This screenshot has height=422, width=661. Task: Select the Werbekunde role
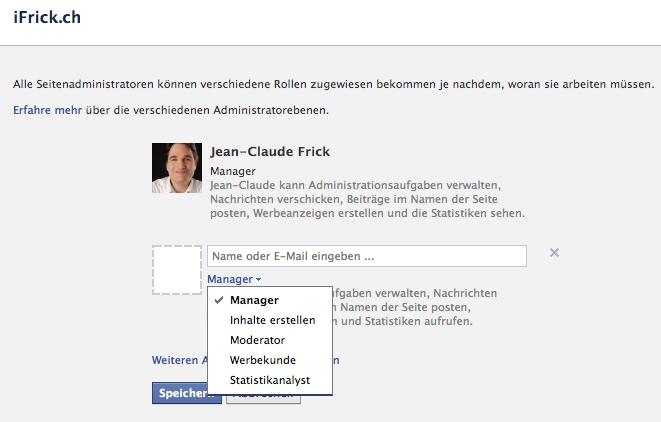pyautogui.click(x=262, y=360)
